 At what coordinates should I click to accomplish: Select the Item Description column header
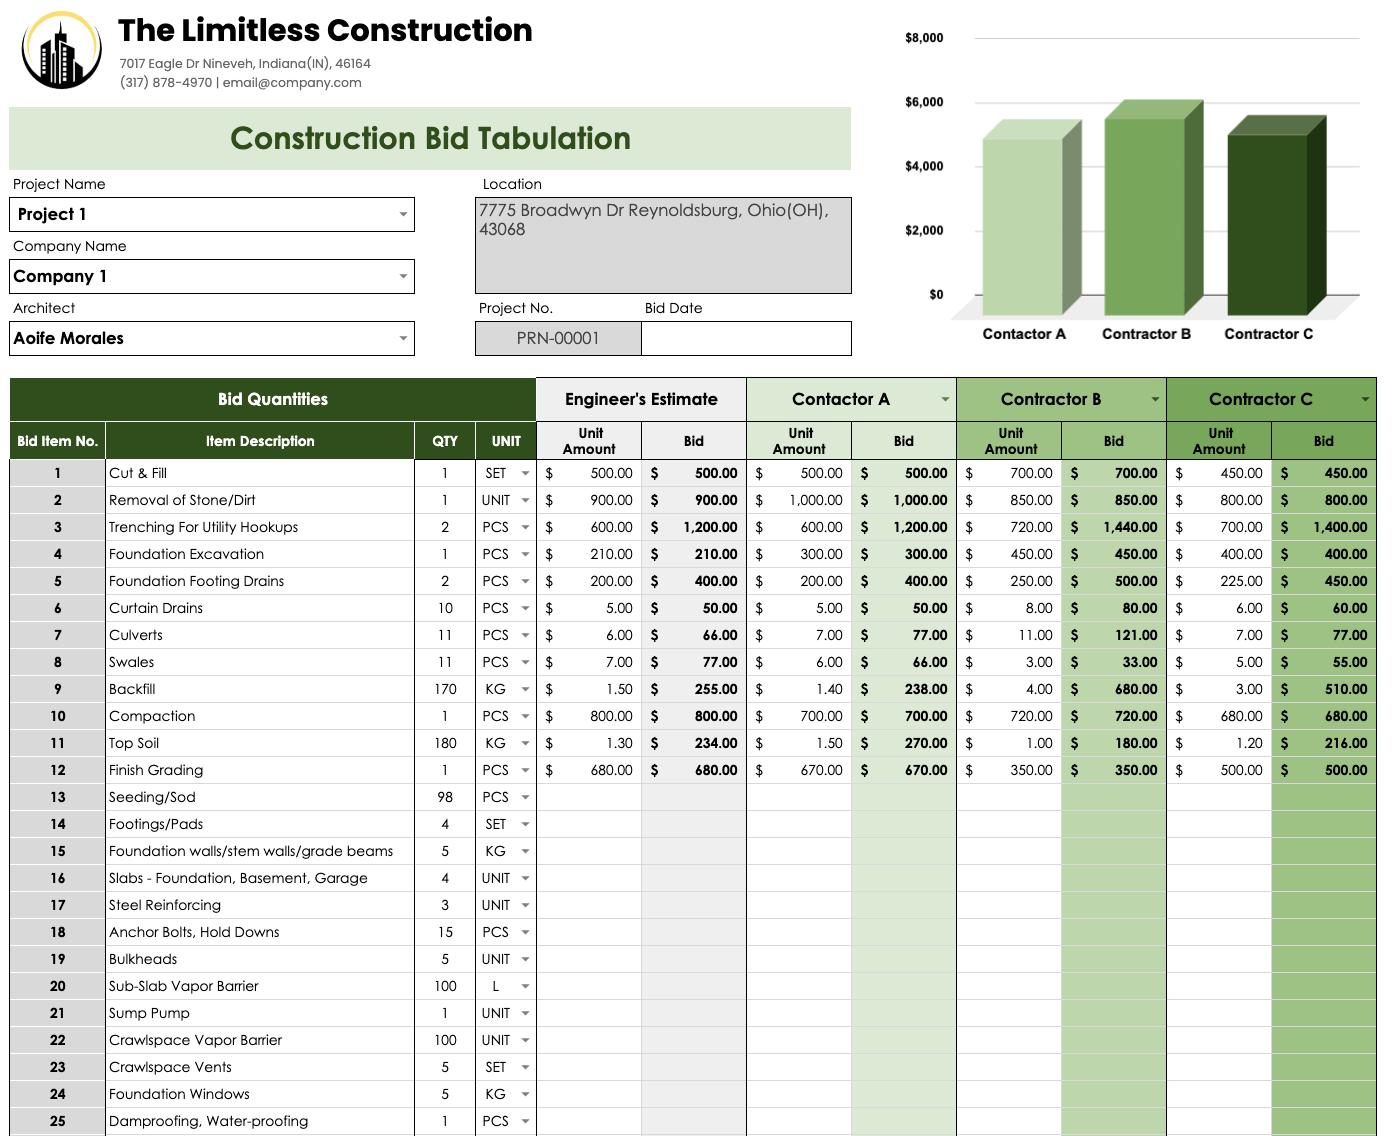[x=260, y=441]
